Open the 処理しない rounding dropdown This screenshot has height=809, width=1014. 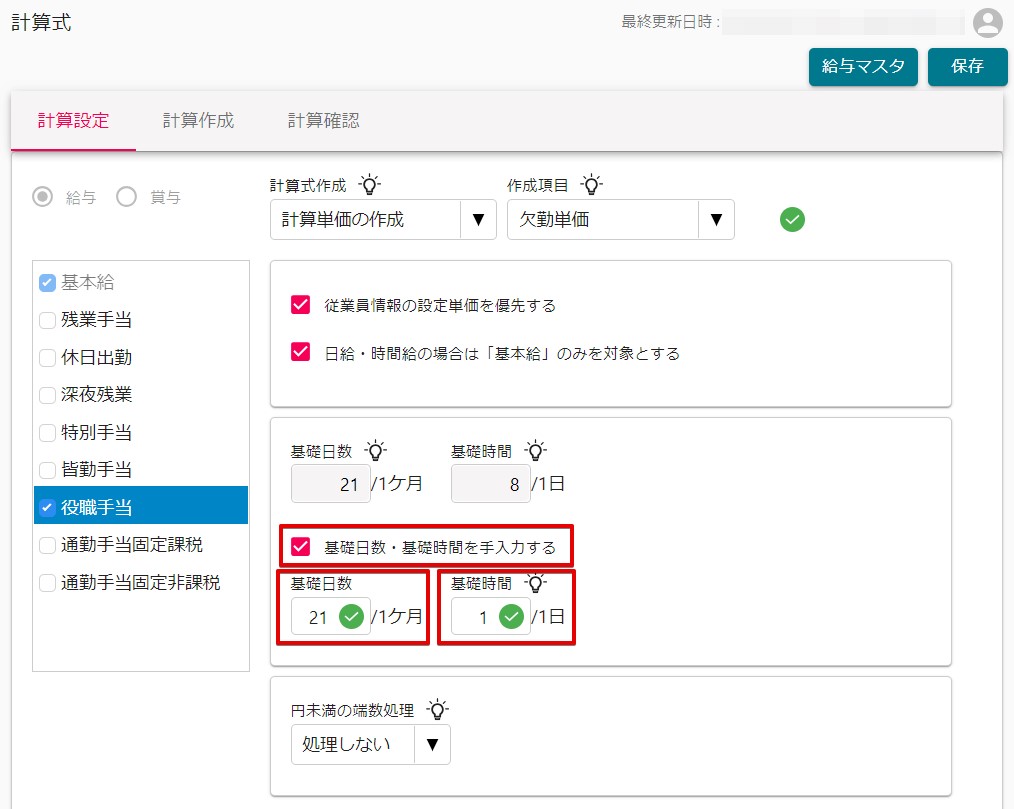coord(371,744)
